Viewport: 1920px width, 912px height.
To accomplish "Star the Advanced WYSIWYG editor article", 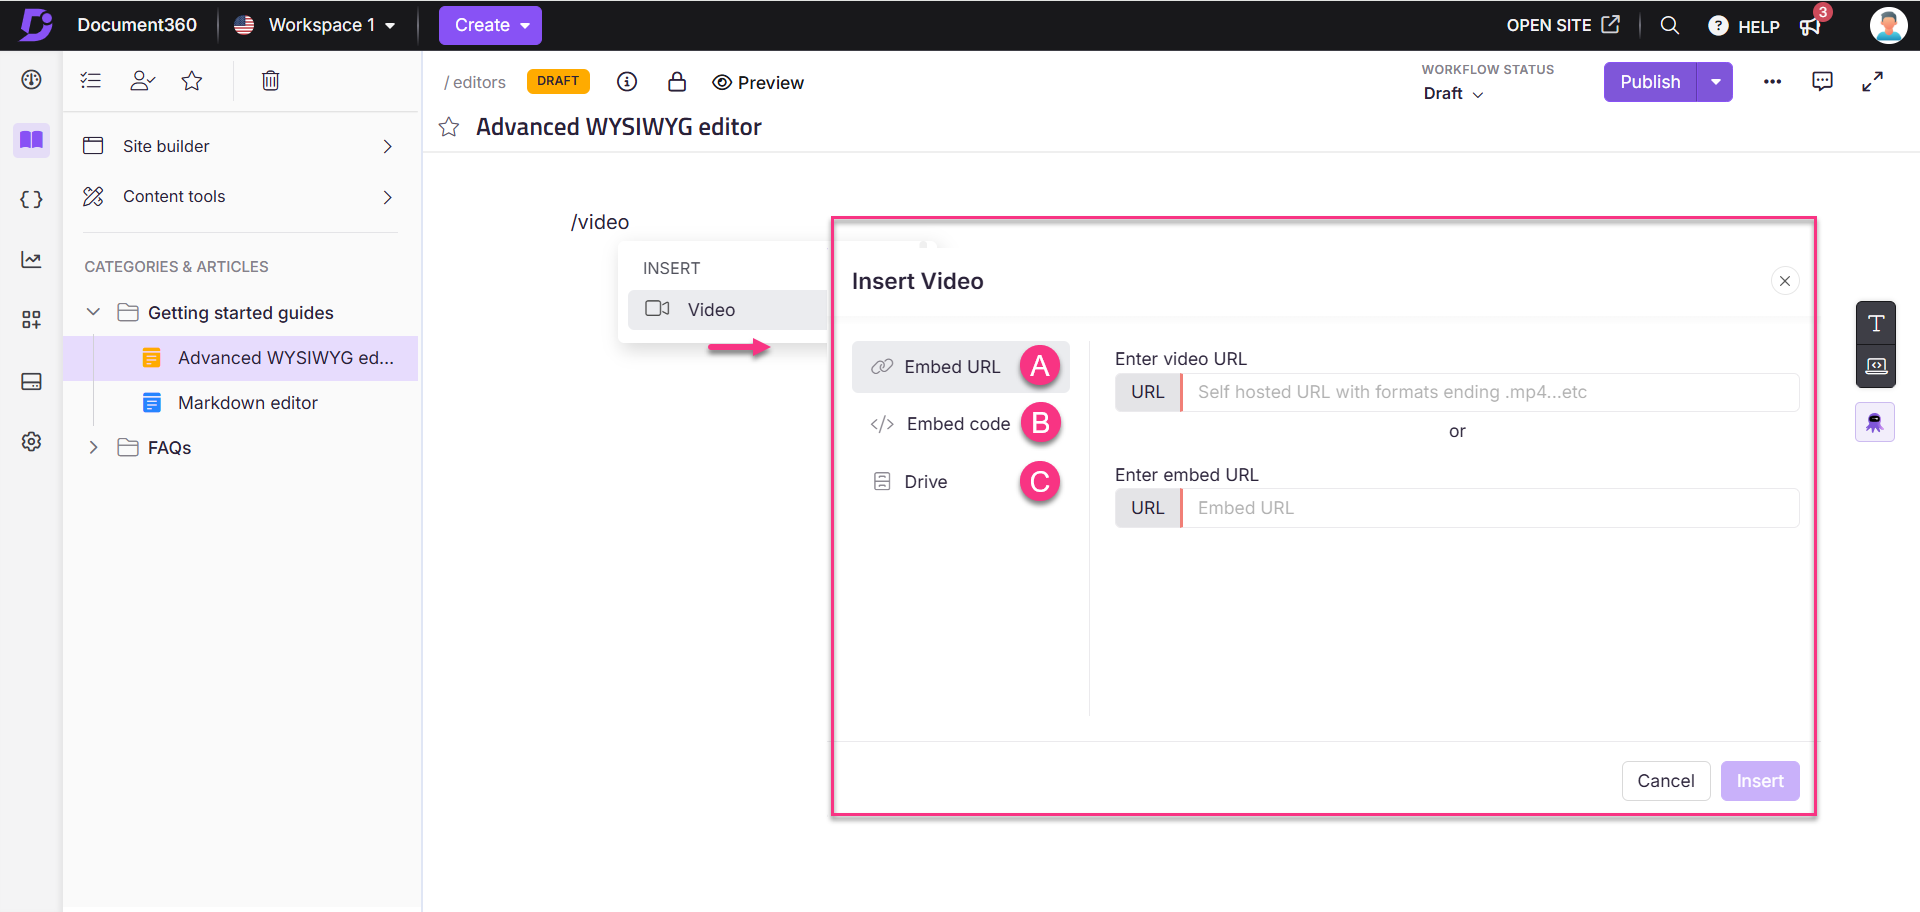I will (449, 127).
